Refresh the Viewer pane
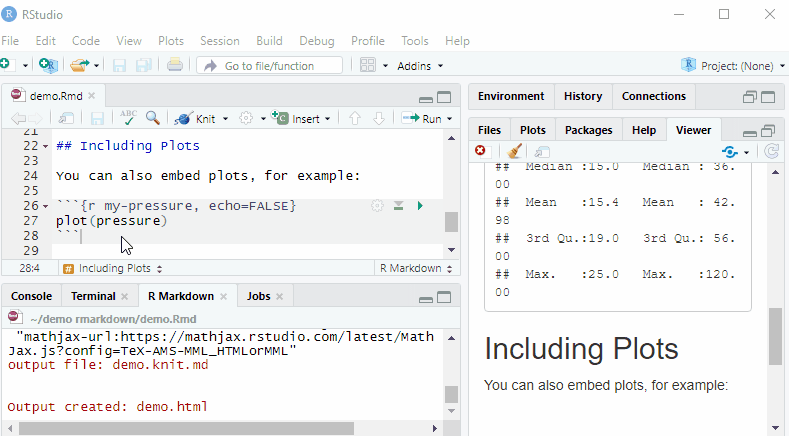Viewport: 789px width, 436px height. pos(772,151)
